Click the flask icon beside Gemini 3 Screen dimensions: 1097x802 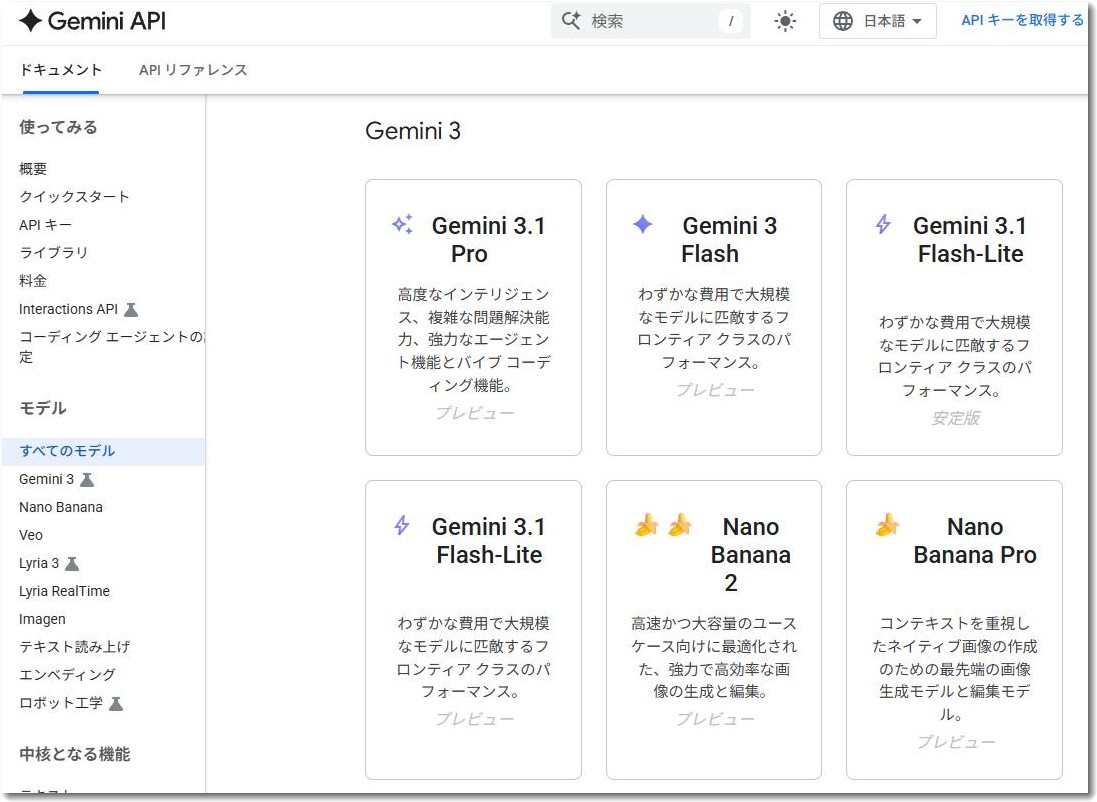pyautogui.click(x=87, y=479)
